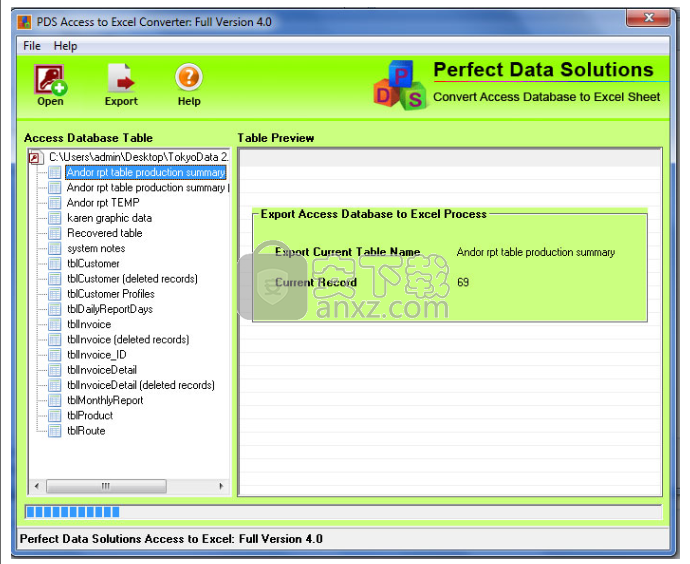This screenshot has width=690, height=564.
Task: Select tblCustomer (deleted records) table
Action: pos(132,278)
